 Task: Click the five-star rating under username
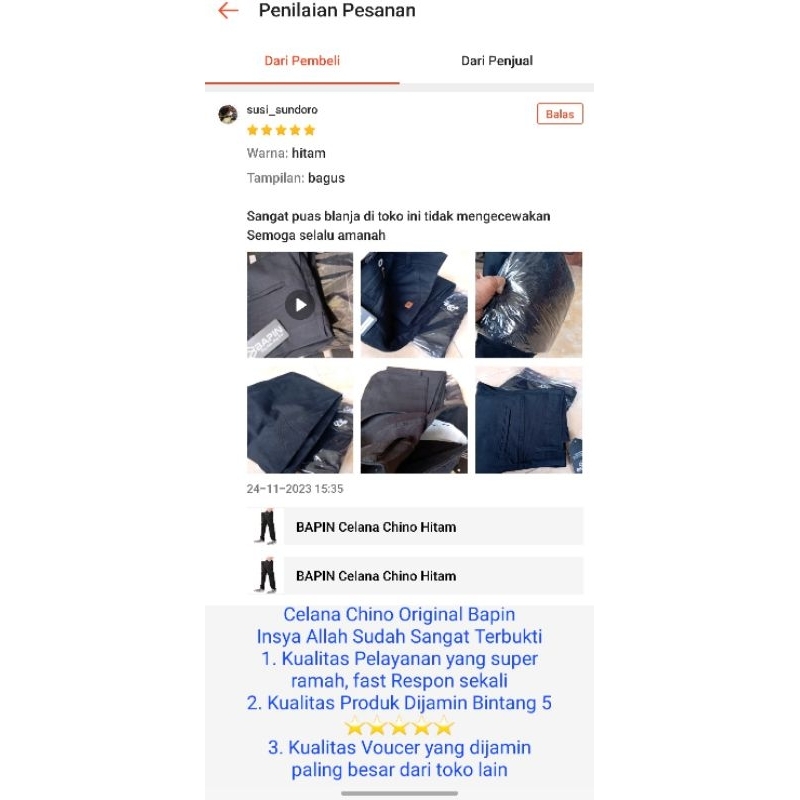tap(281, 130)
